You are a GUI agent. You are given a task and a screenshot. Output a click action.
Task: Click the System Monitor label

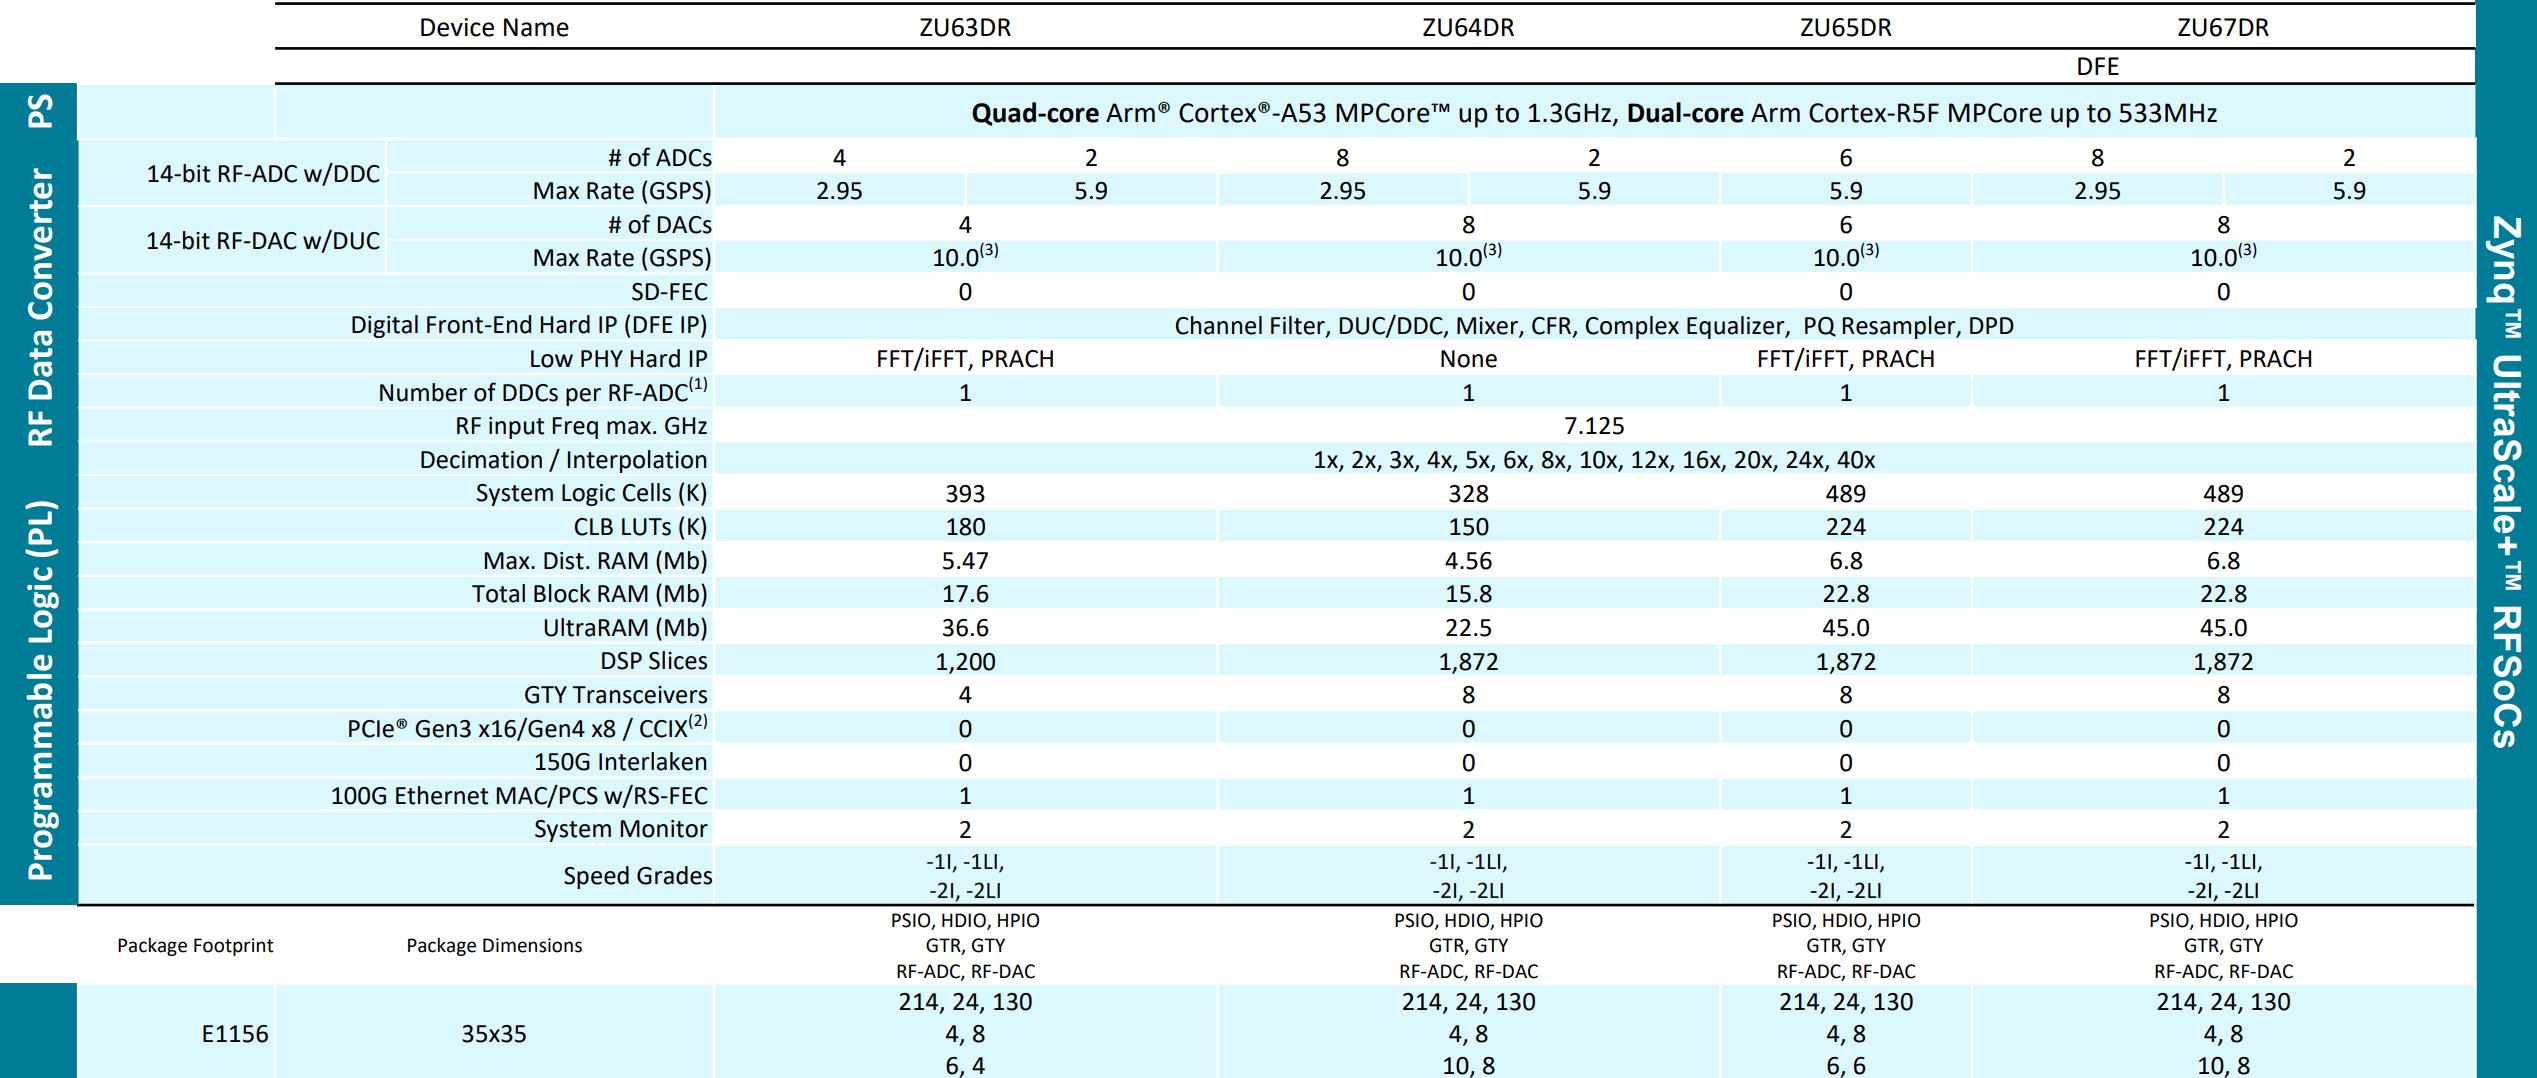tap(620, 829)
